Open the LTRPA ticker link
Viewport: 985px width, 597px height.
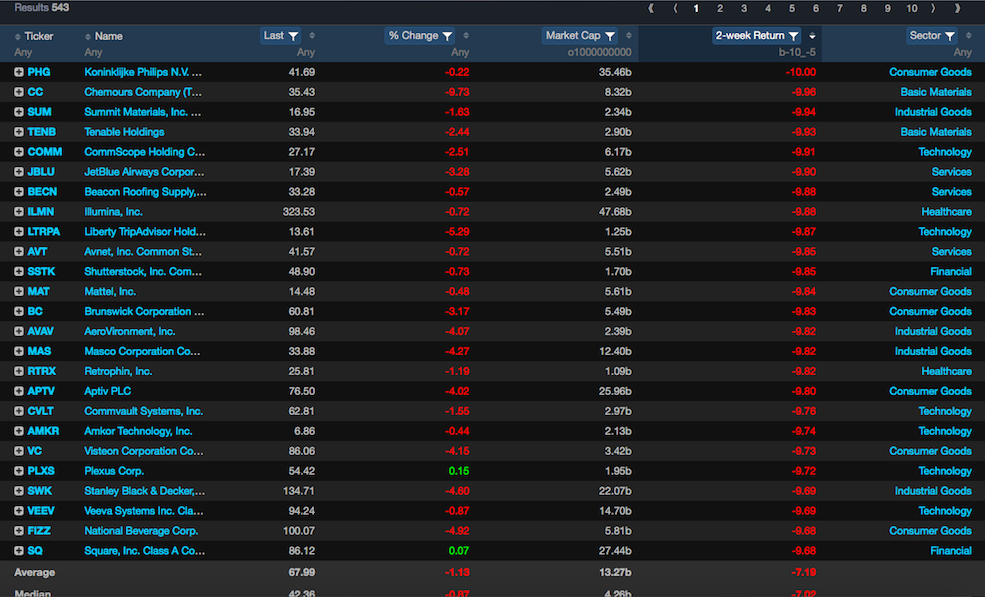coord(44,232)
